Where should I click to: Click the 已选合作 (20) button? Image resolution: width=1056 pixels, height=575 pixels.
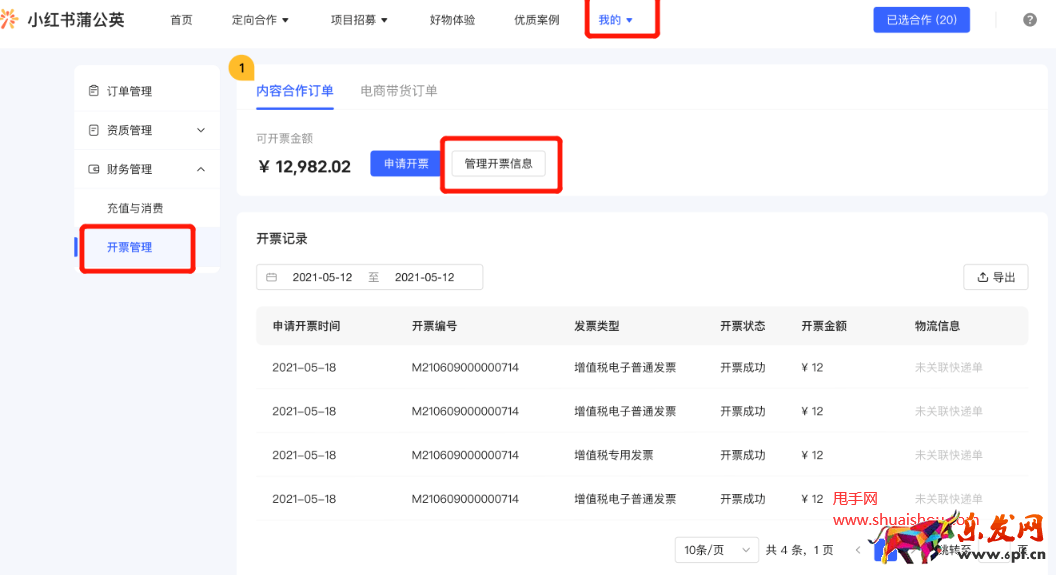[921, 20]
